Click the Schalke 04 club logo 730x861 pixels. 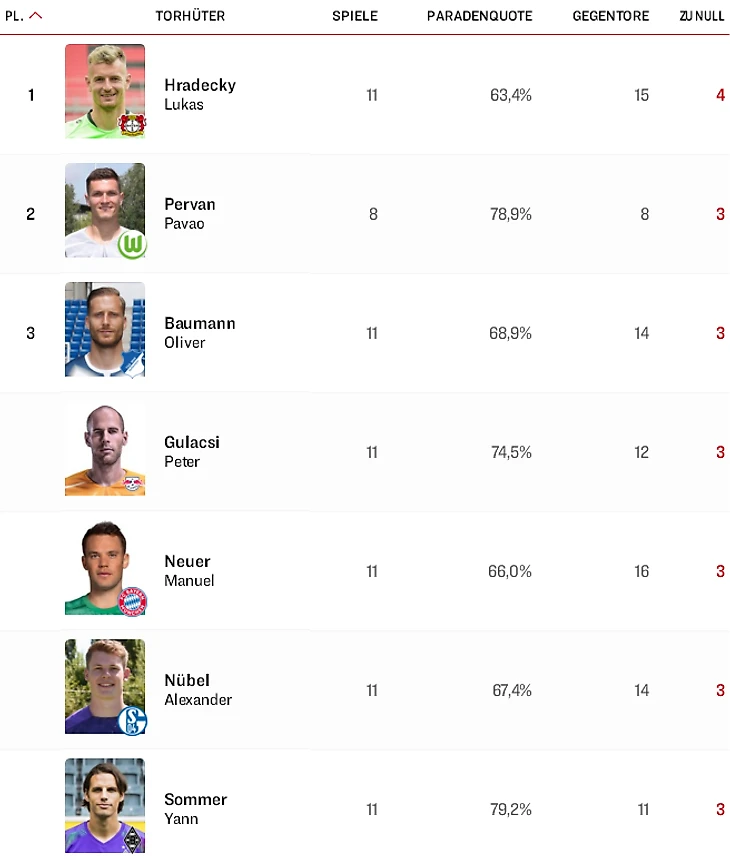point(132,720)
